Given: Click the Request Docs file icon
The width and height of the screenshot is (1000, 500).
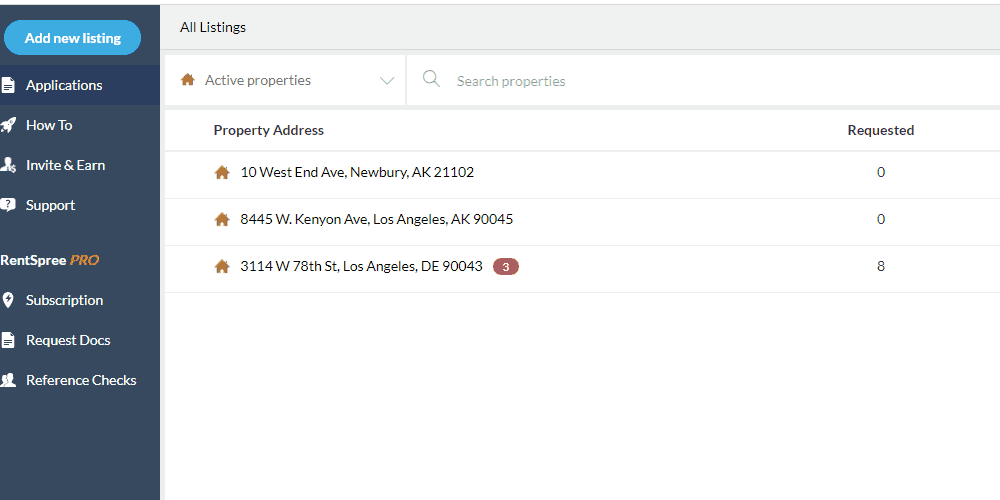Looking at the screenshot, I should click(x=8, y=341).
